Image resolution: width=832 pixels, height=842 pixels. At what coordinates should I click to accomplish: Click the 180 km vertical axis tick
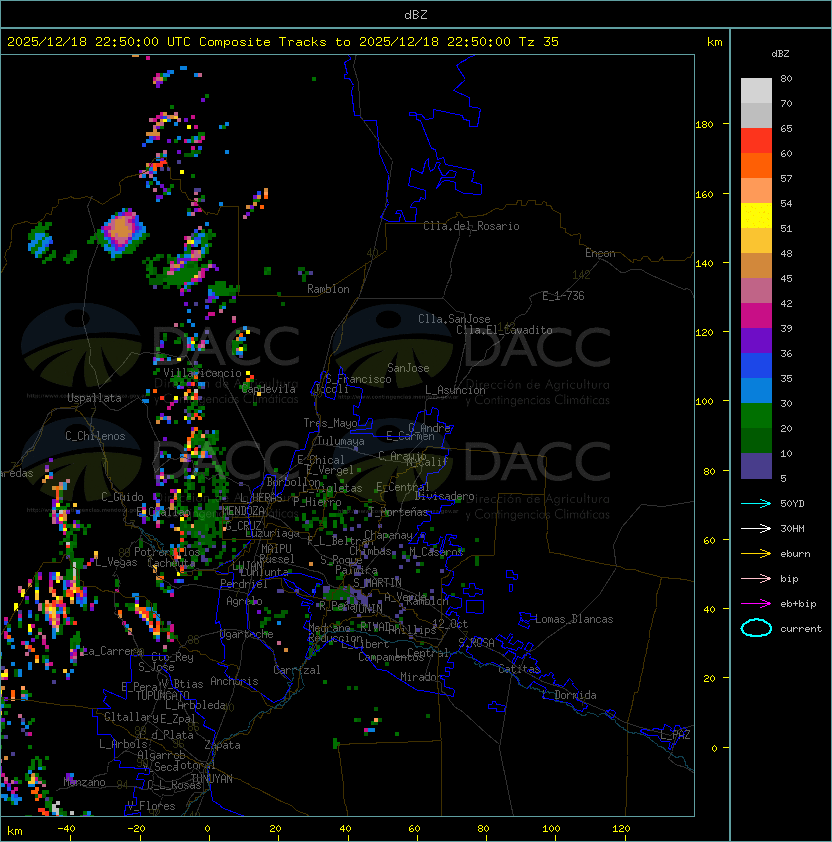[x=704, y=124]
